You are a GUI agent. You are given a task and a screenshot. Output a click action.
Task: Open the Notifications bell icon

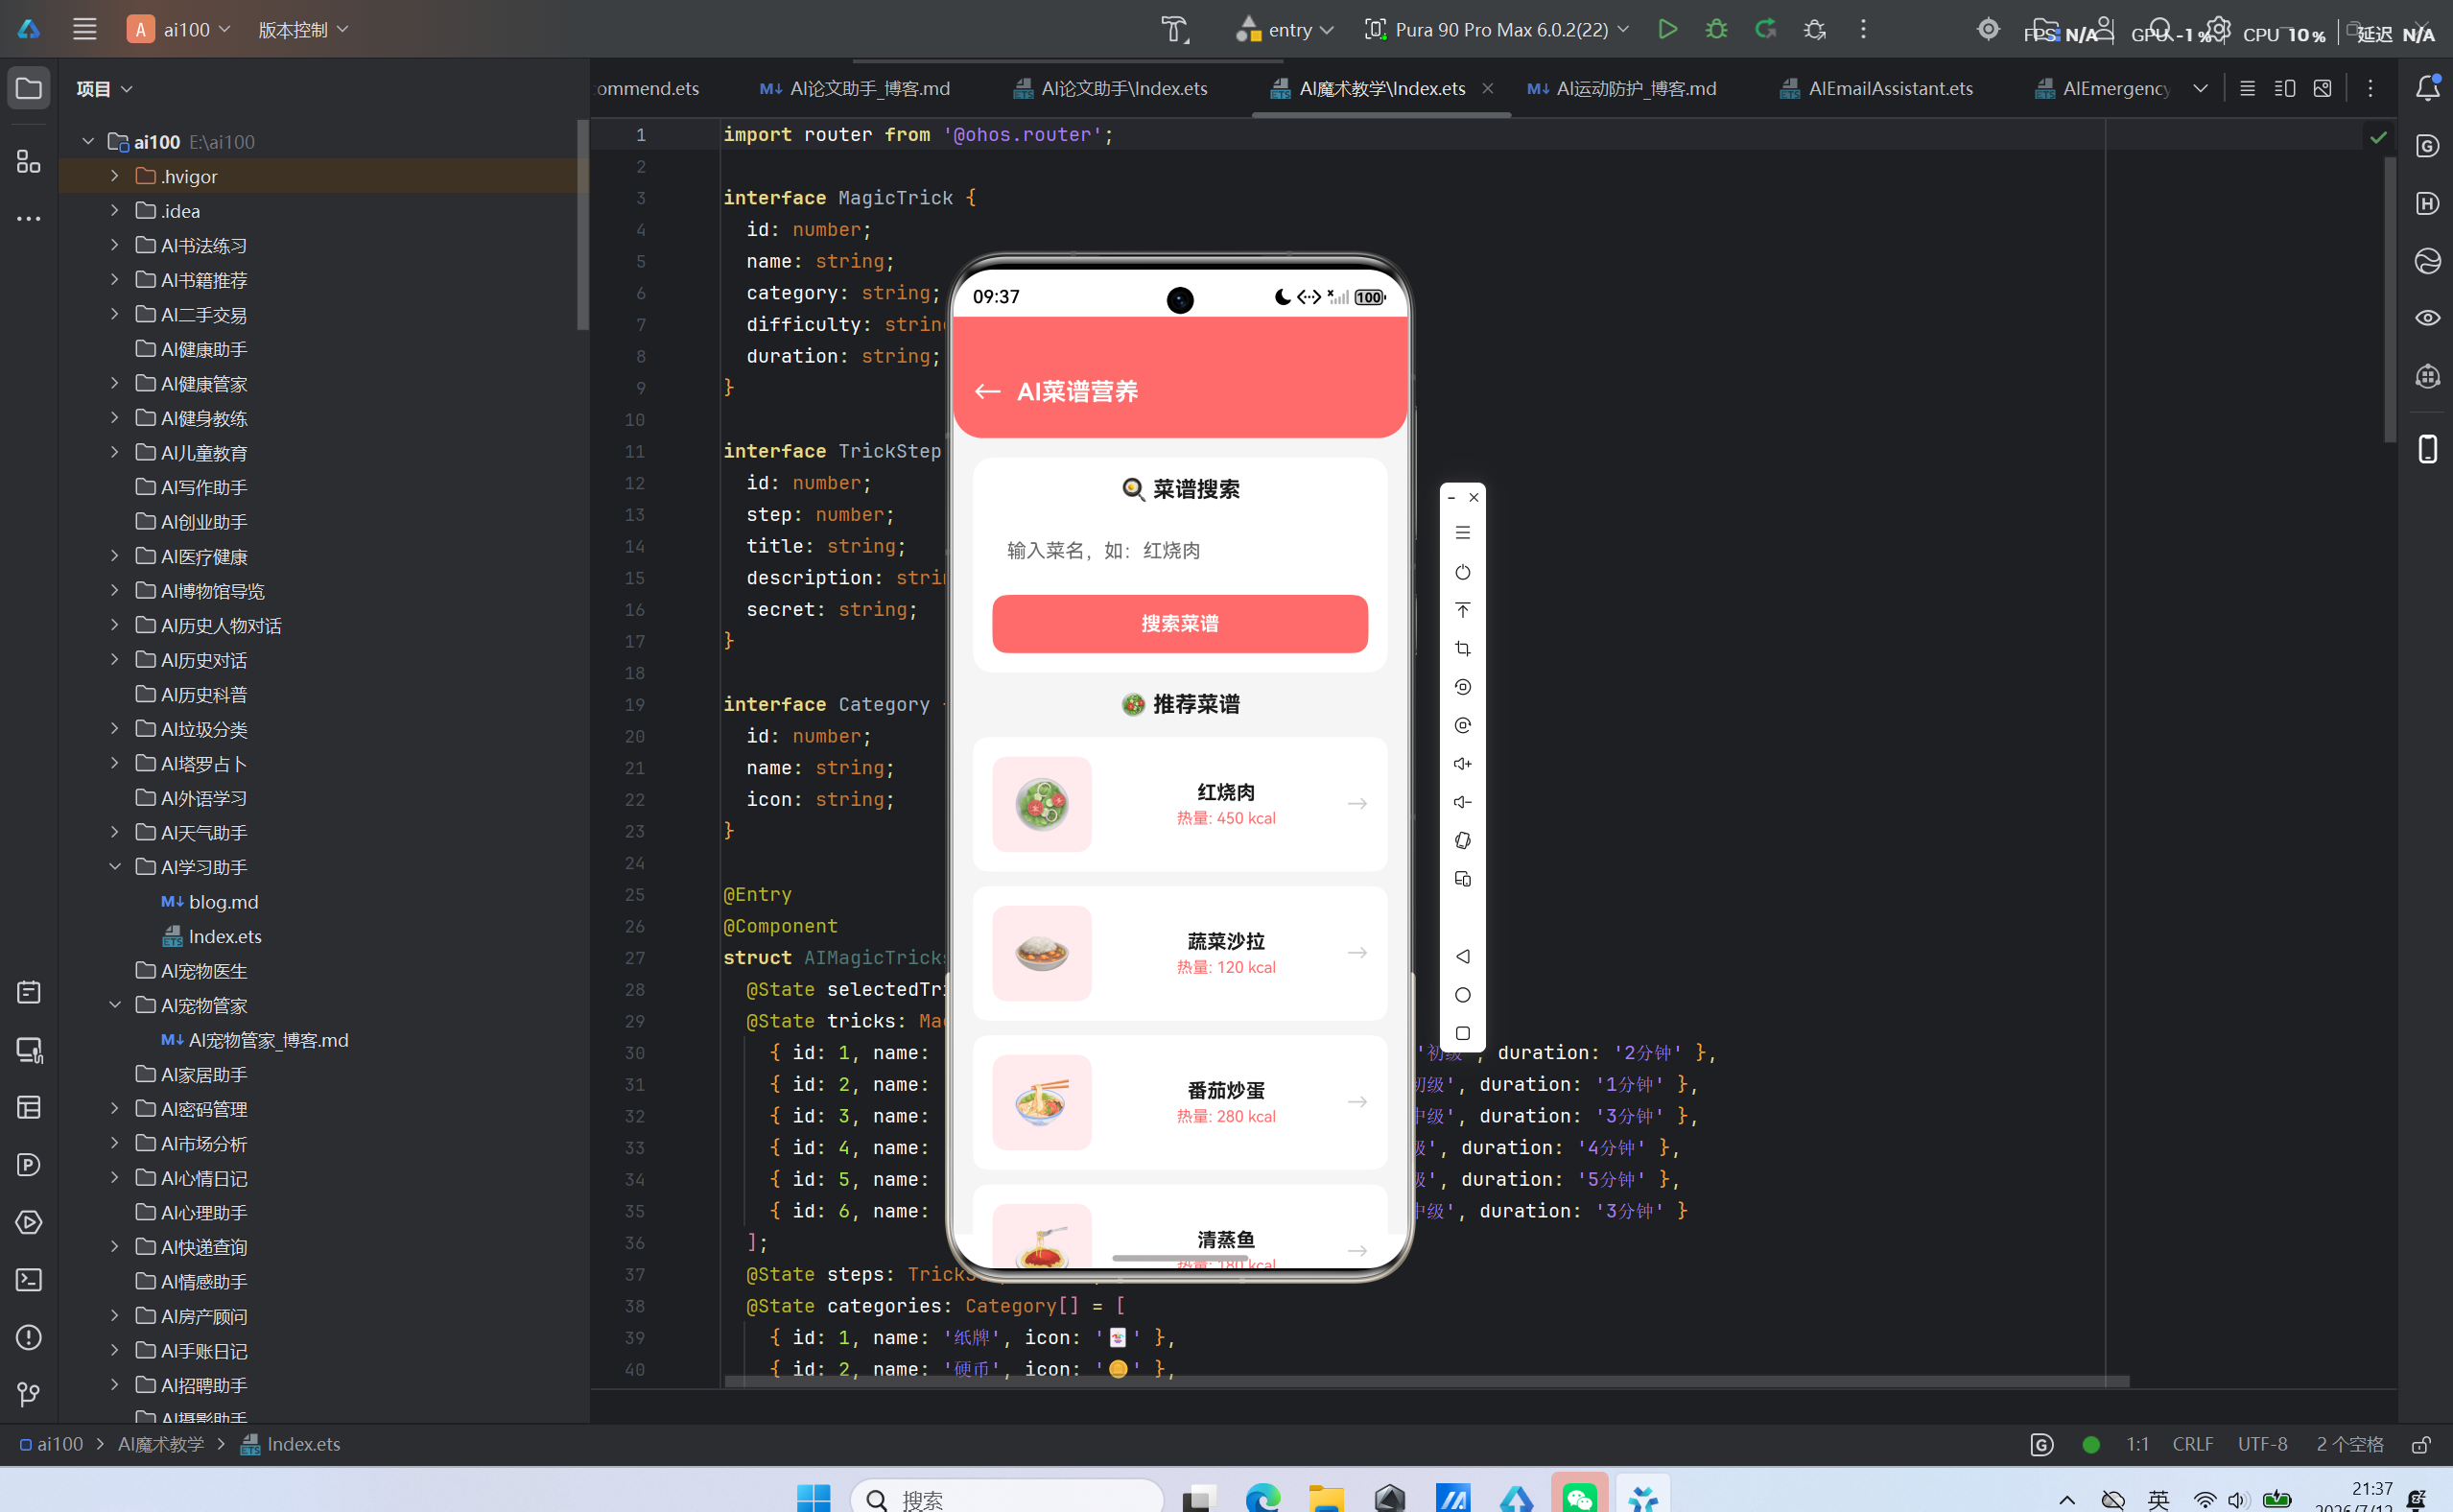tap(2427, 88)
